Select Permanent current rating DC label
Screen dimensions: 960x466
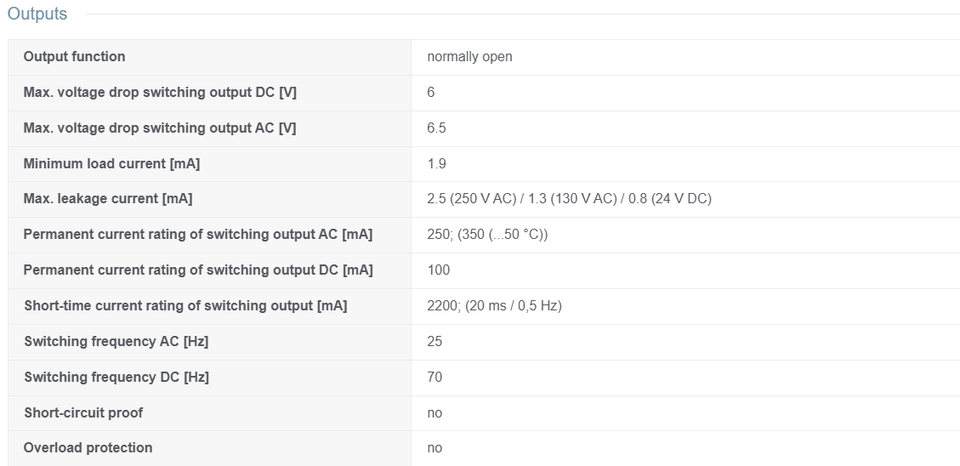tap(198, 270)
